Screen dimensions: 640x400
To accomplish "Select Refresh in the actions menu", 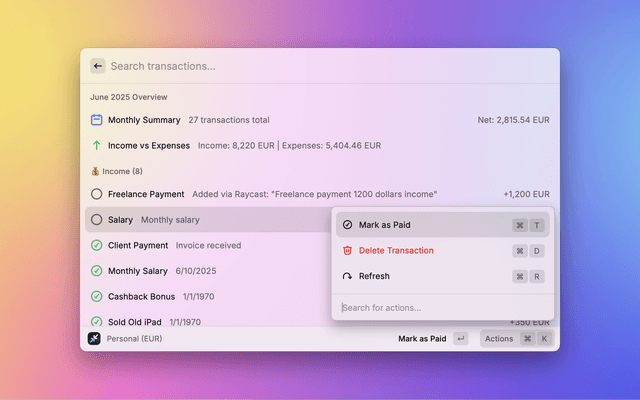I will tap(374, 276).
